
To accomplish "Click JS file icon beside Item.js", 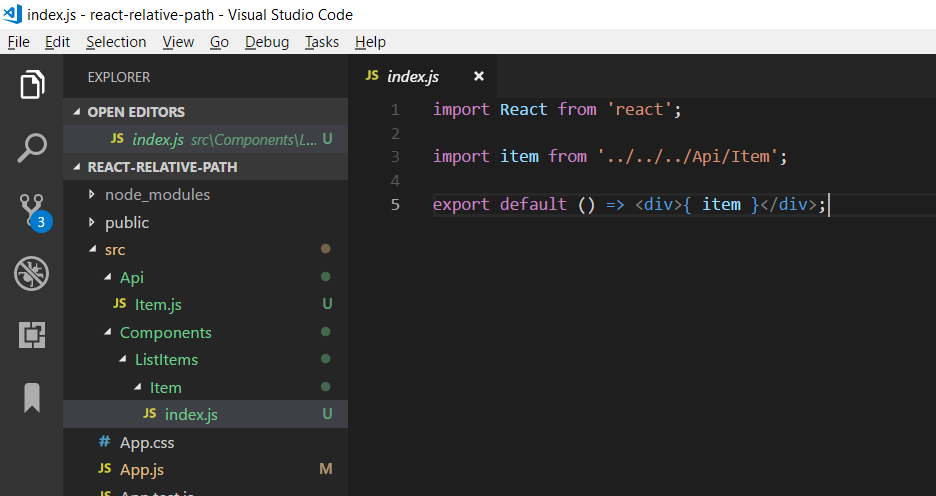I will coord(119,304).
